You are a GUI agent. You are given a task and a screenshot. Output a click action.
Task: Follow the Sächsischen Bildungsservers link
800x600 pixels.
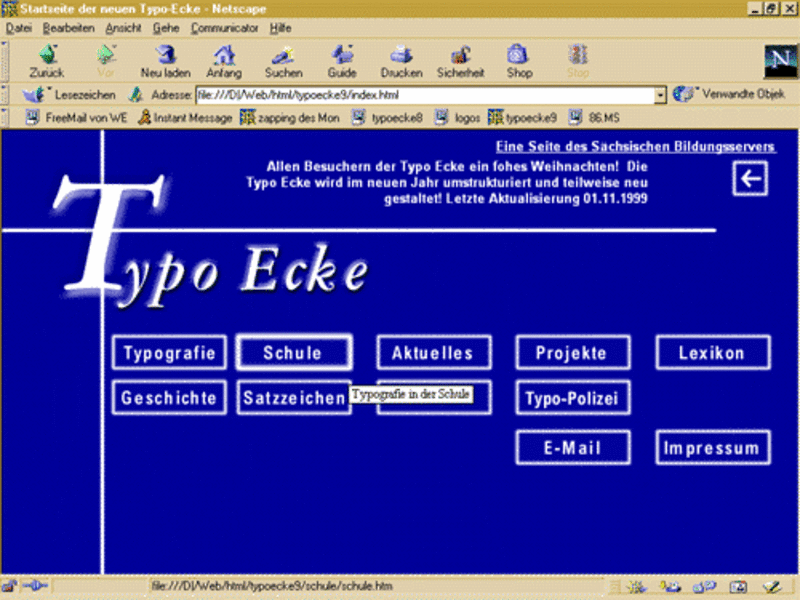point(635,147)
